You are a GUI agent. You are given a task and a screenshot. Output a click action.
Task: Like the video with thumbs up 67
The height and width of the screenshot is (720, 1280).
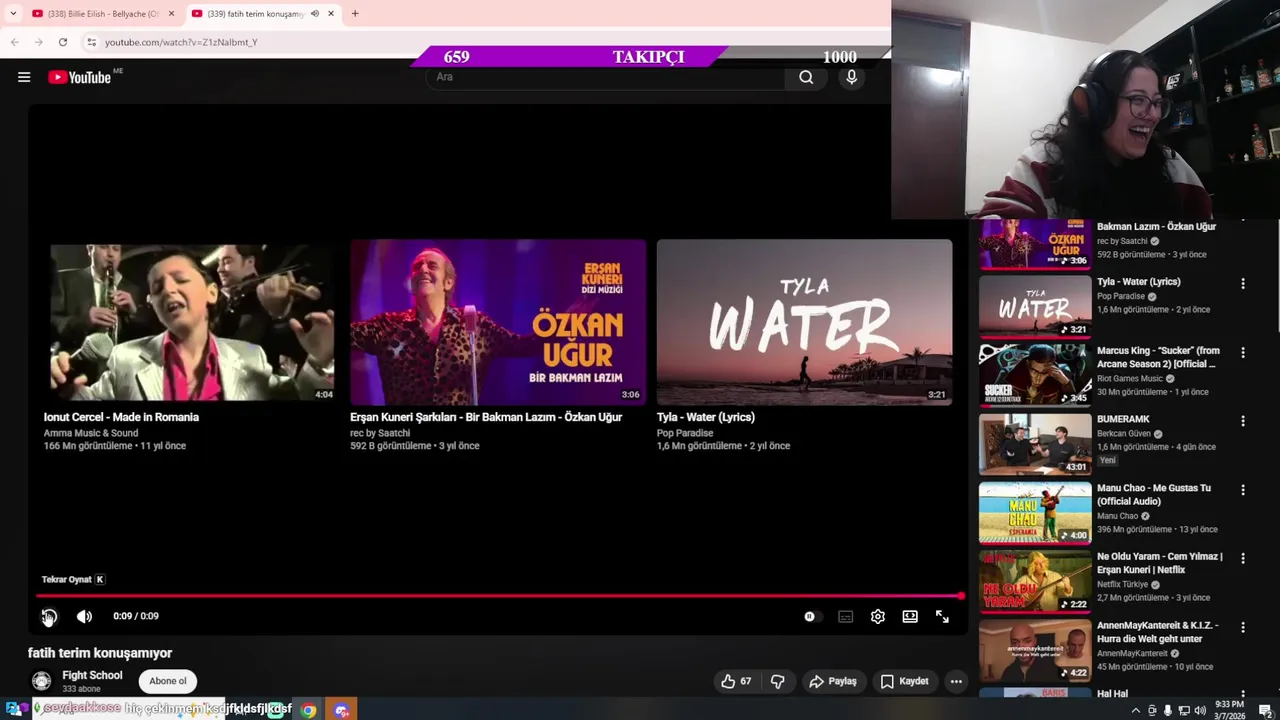pos(736,681)
